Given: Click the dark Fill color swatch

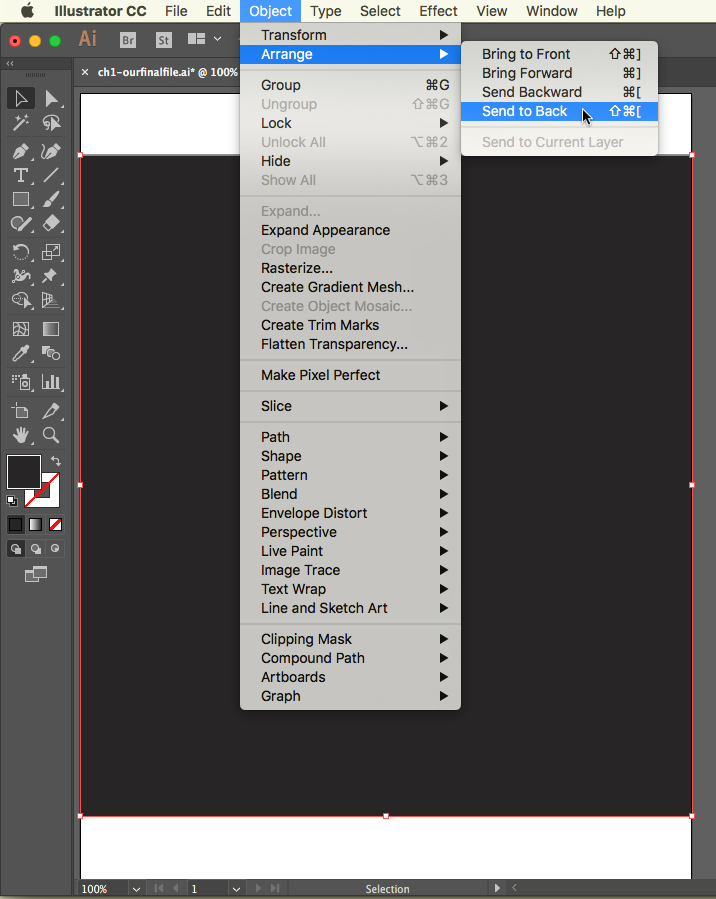Looking at the screenshot, I should click(x=22, y=472).
